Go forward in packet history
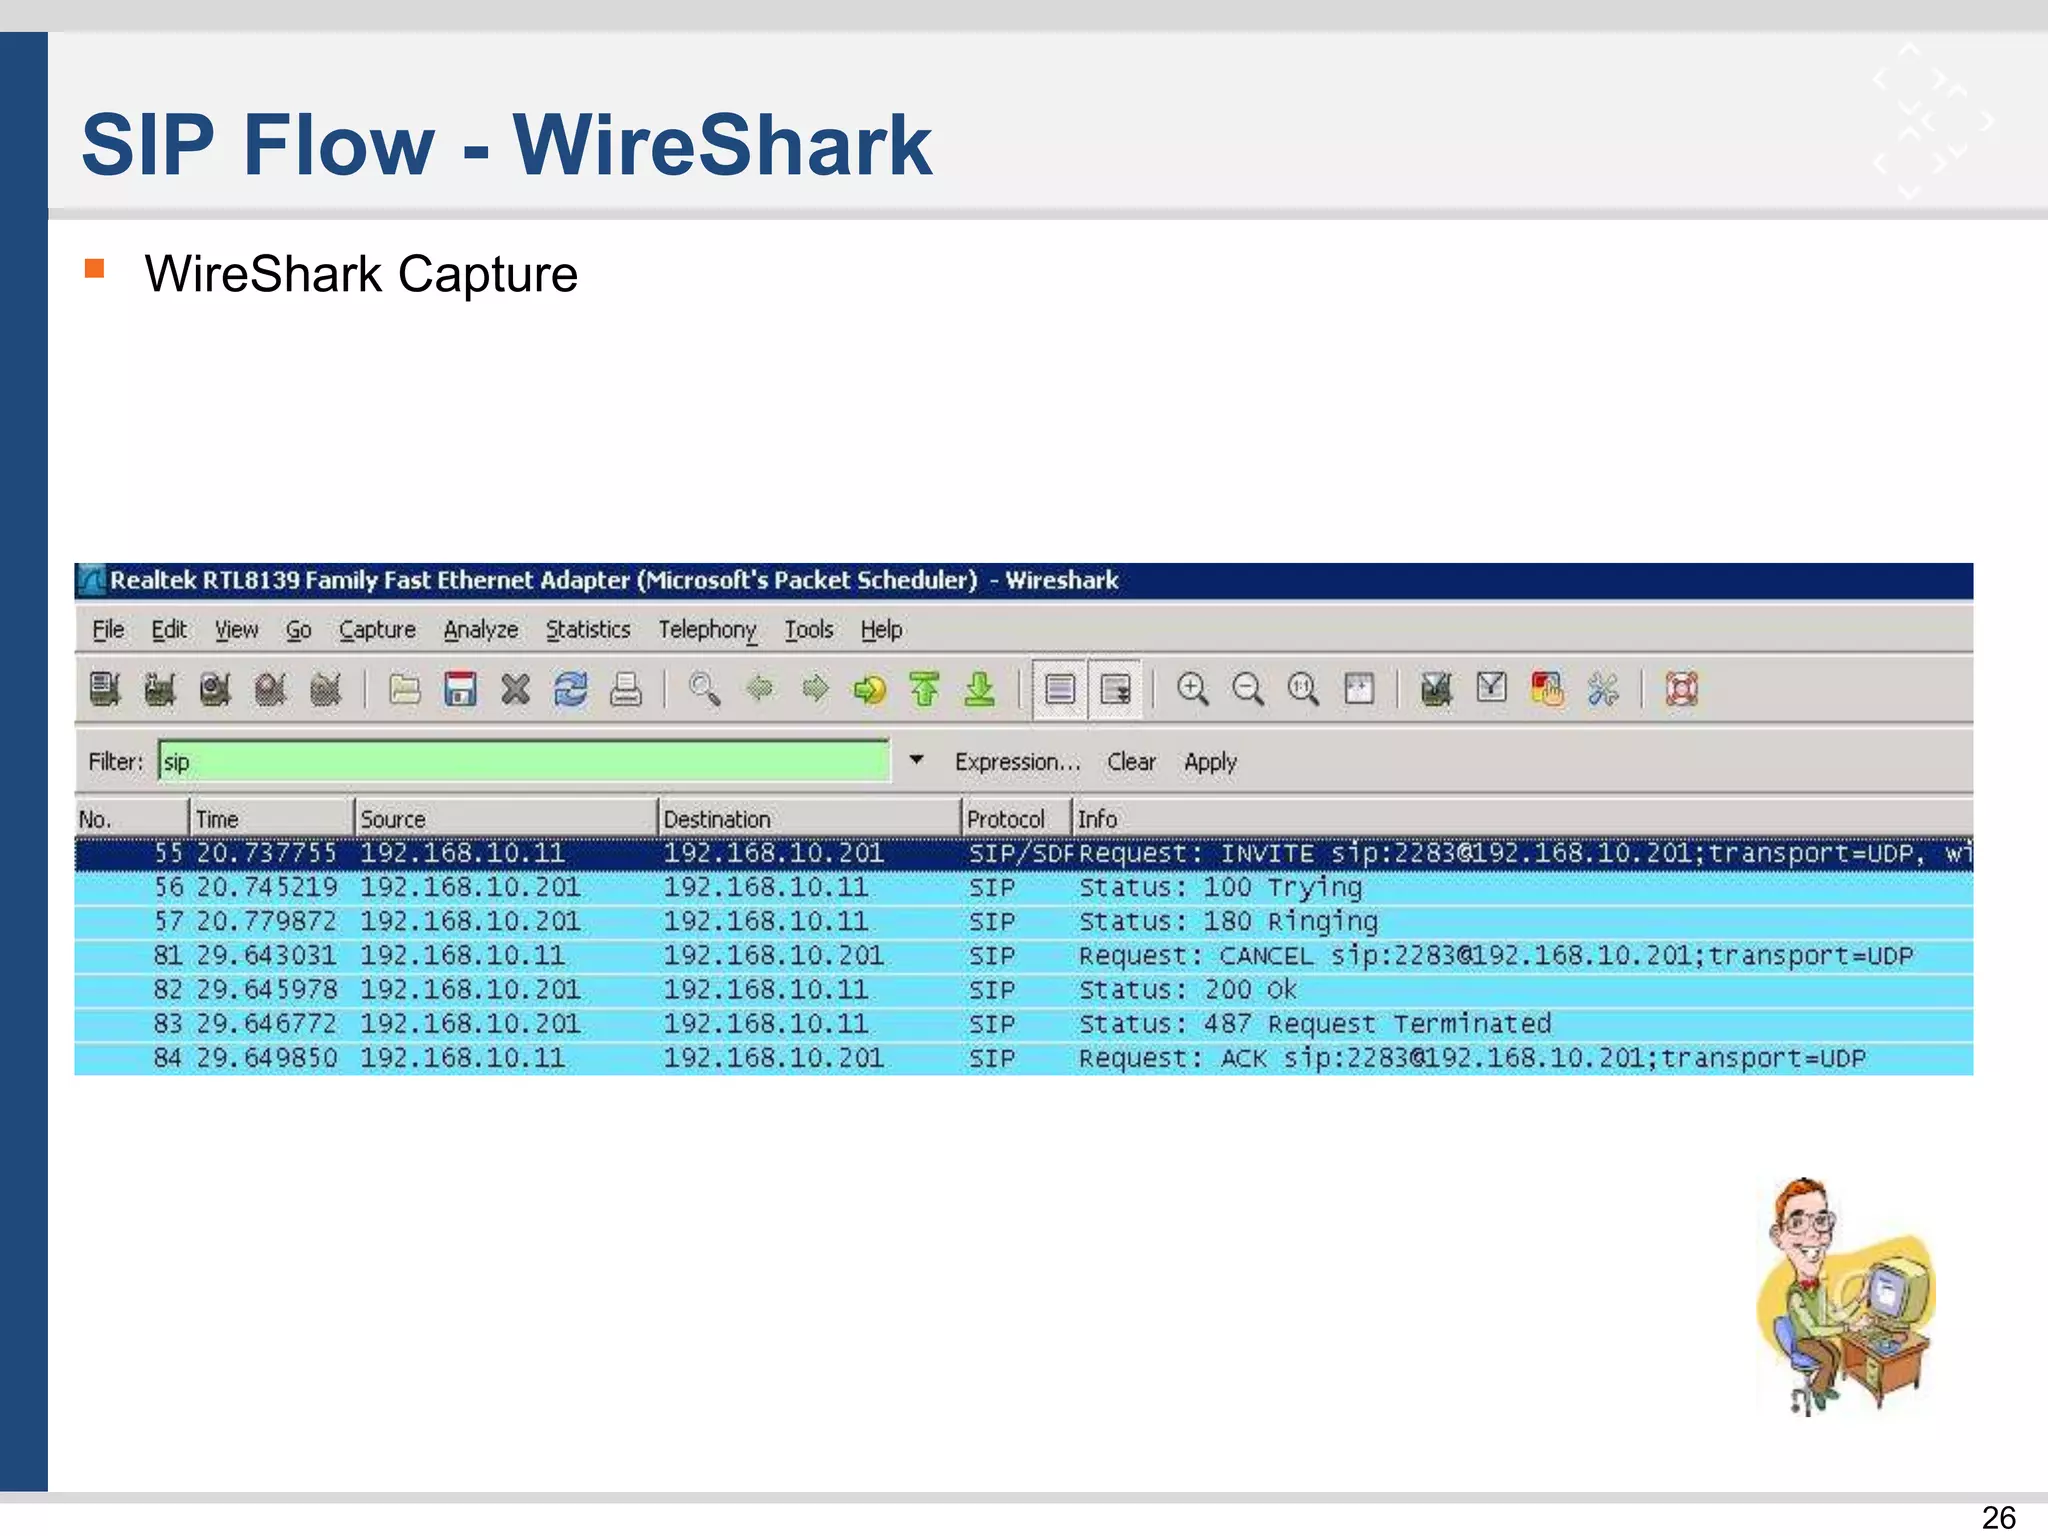The height and width of the screenshot is (1536, 2048). [815, 688]
